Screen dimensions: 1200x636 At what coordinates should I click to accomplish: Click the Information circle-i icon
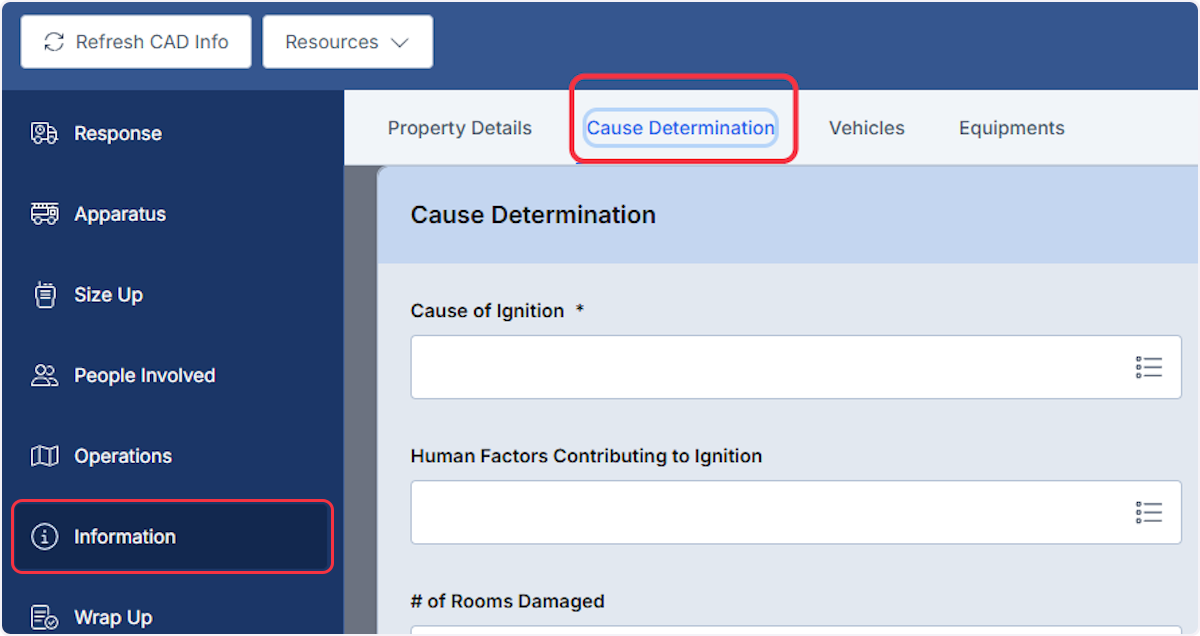click(x=44, y=537)
